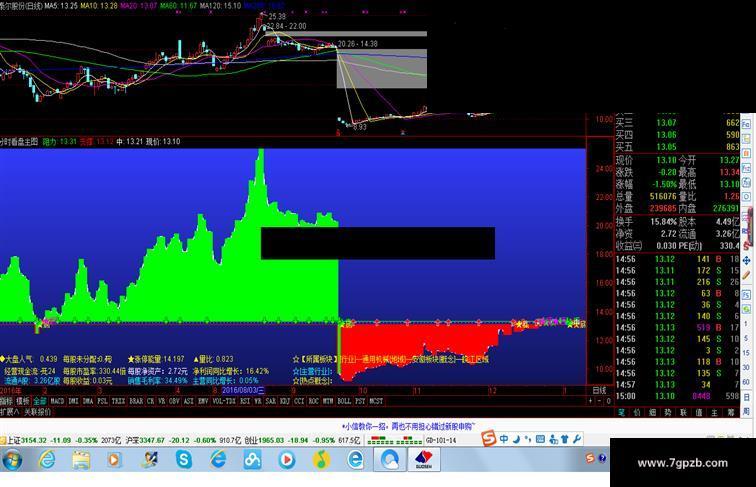
Task: Switch to the 价 price tab
Action: (x=636, y=413)
